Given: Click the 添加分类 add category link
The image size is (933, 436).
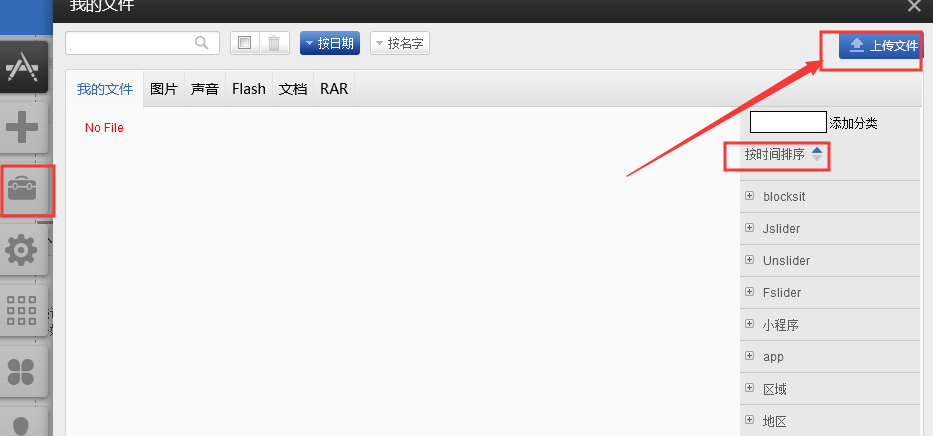Looking at the screenshot, I should pos(853,123).
